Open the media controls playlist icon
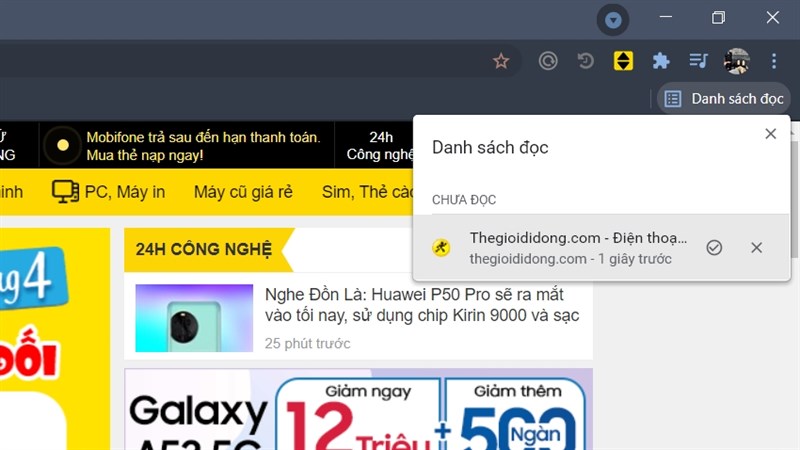 click(x=698, y=61)
